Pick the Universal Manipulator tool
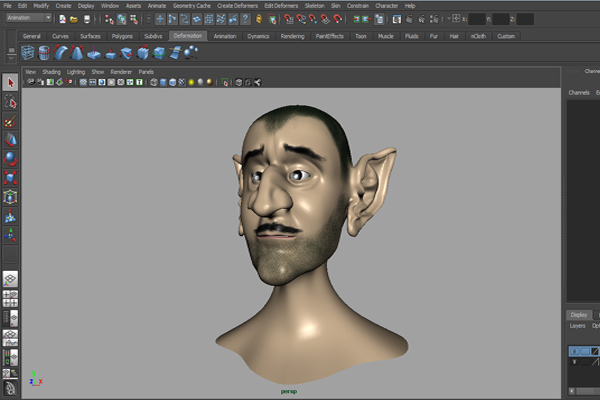The width and height of the screenshot is (600, 400). coord(10,197)
